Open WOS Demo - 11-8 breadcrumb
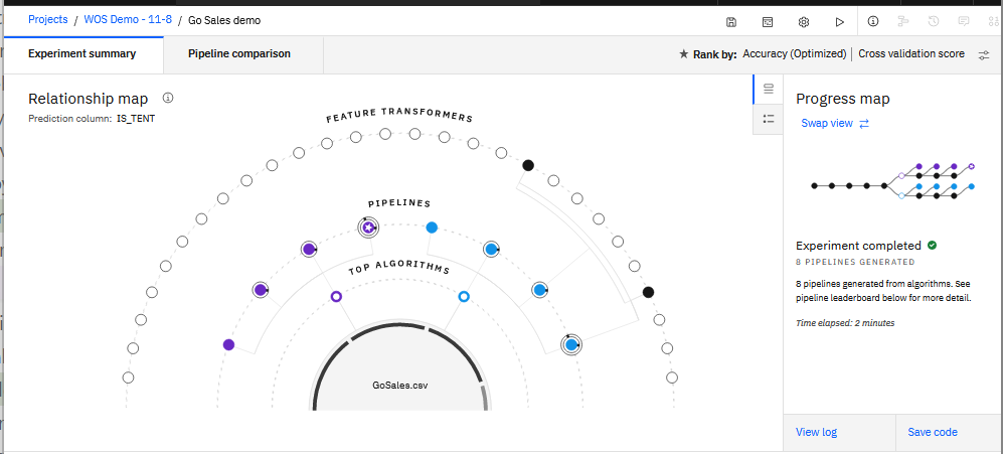The height and width of the screenshot is (454, 1003). click(127, 20)
